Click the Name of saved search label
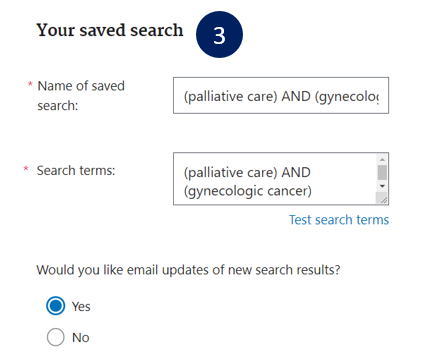 [x=81, y=96]
